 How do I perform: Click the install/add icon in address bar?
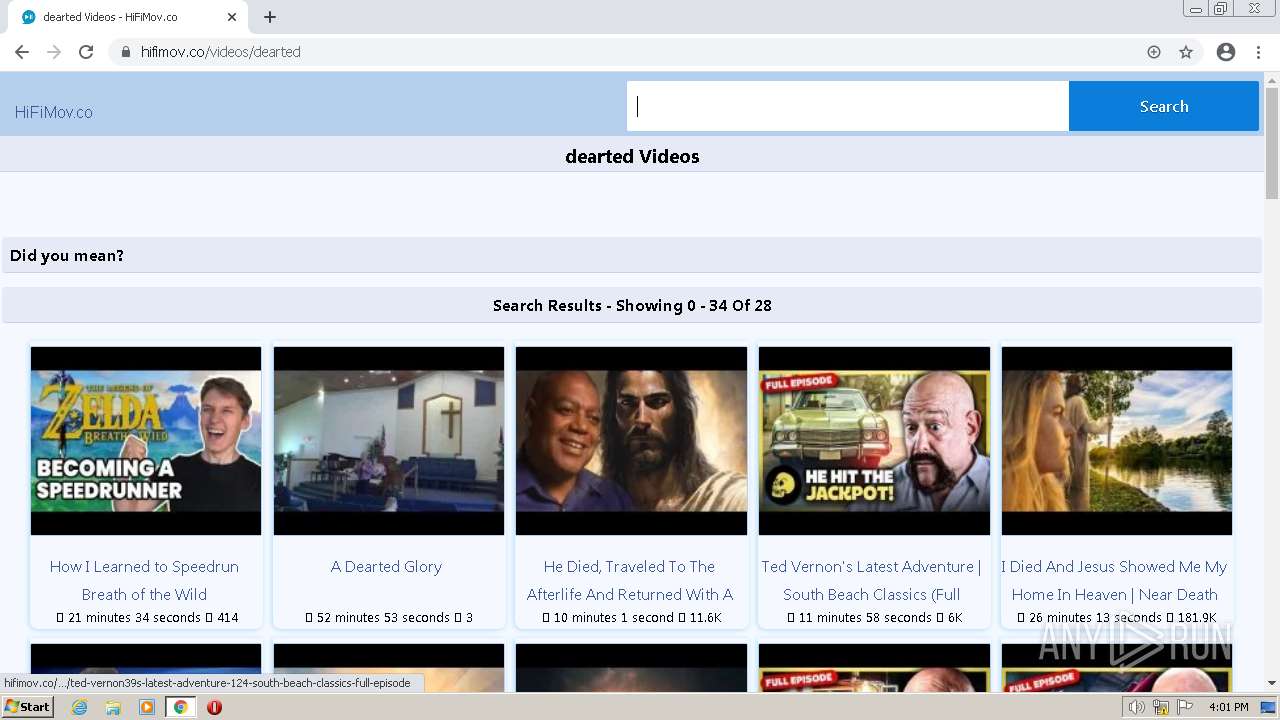[x=1154, y=52]
